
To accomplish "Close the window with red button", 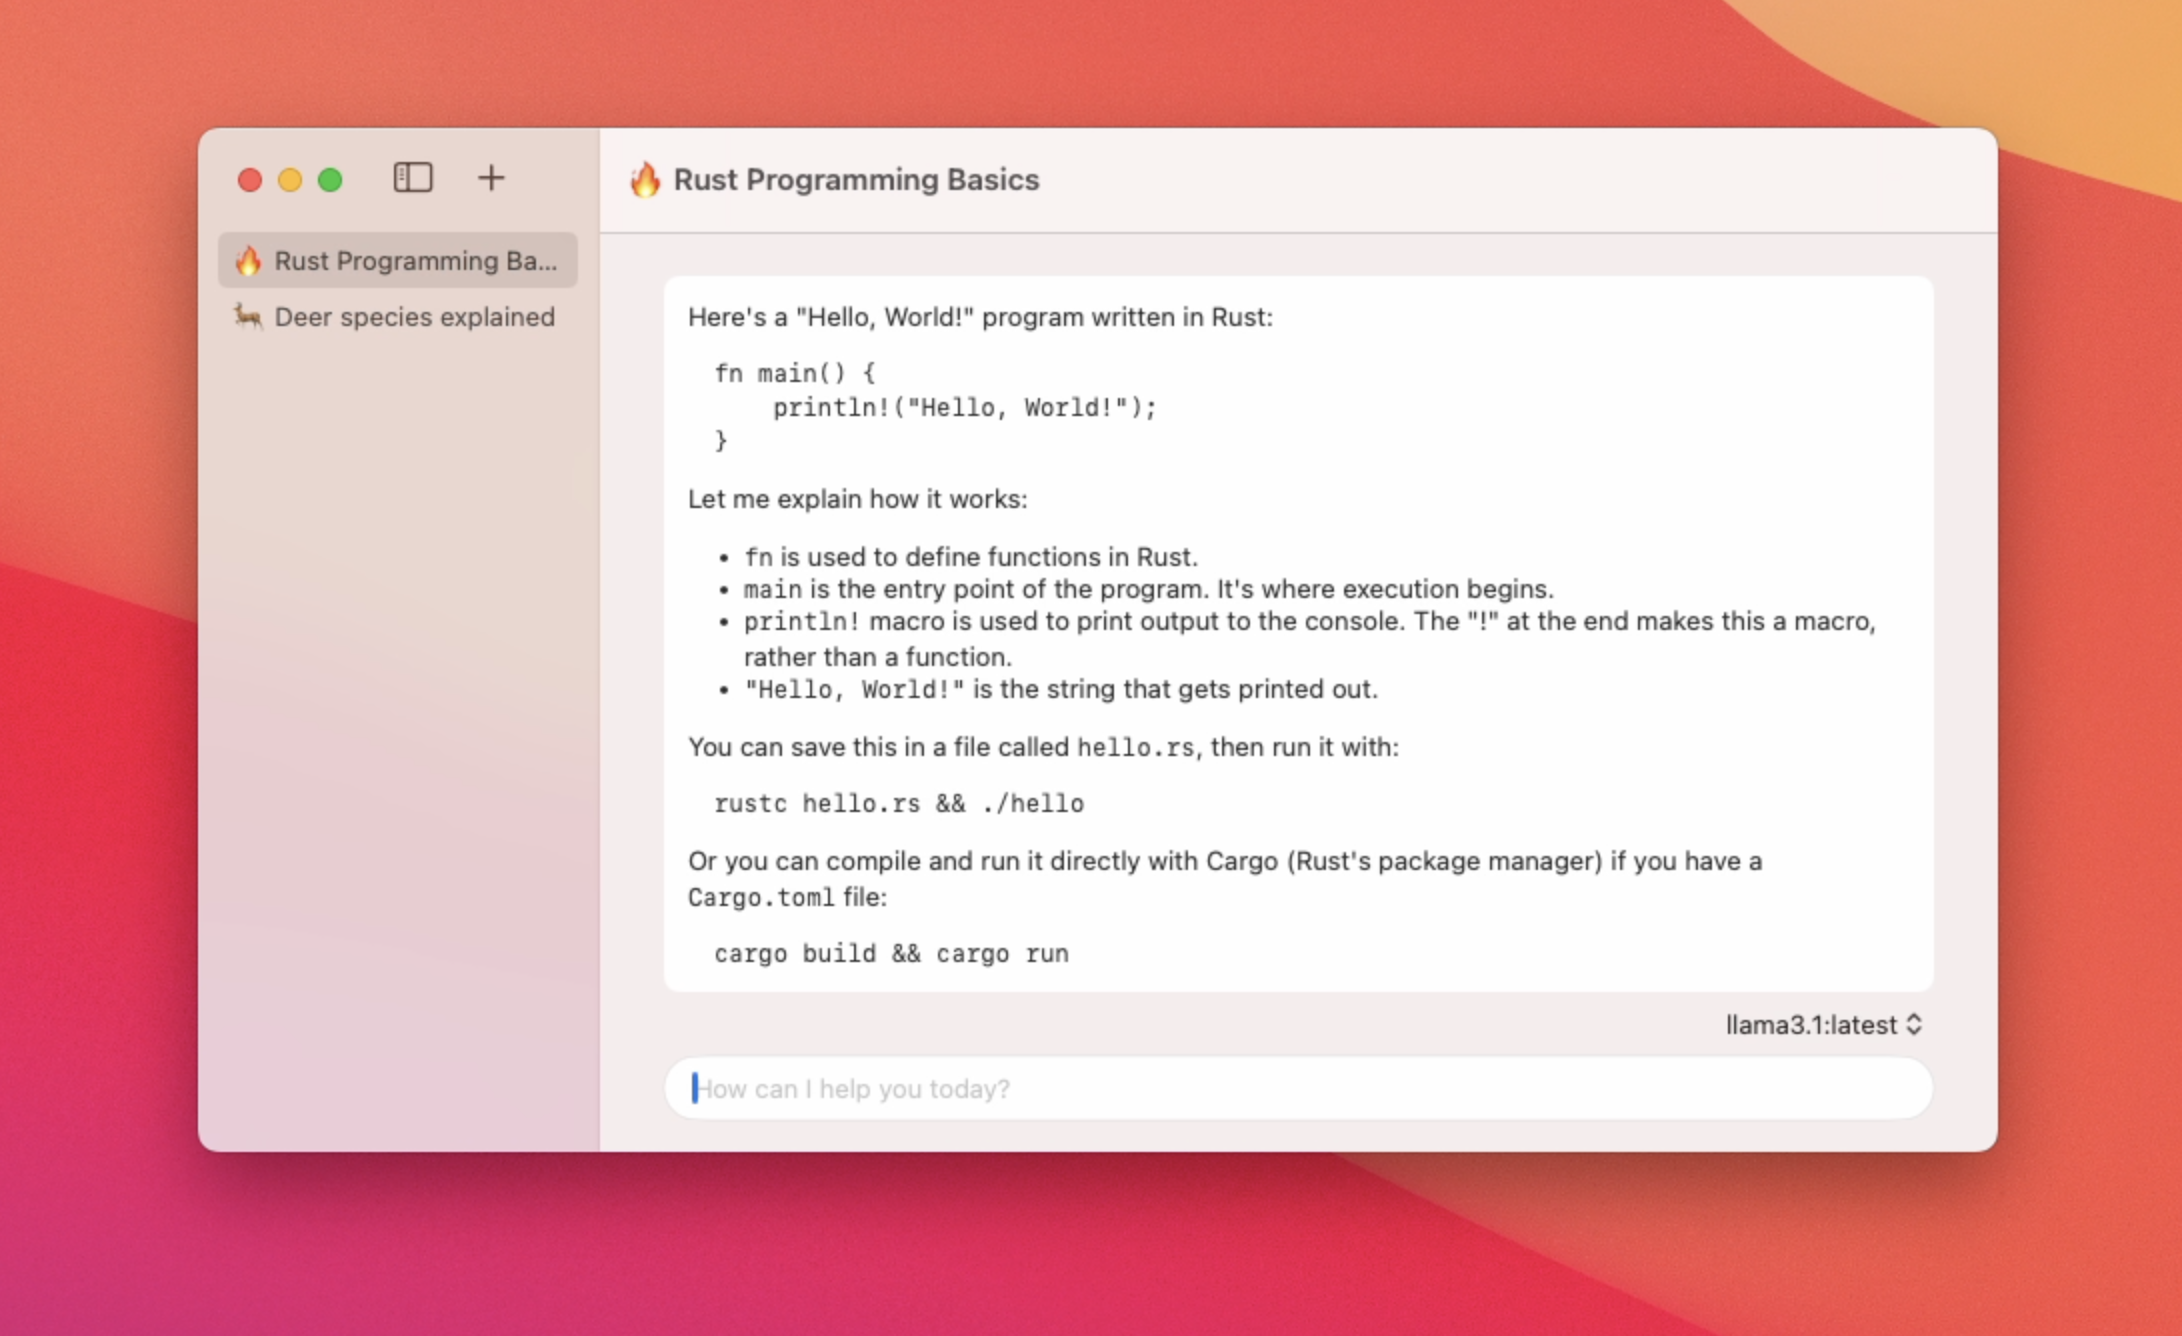I will tap(250, 180).
